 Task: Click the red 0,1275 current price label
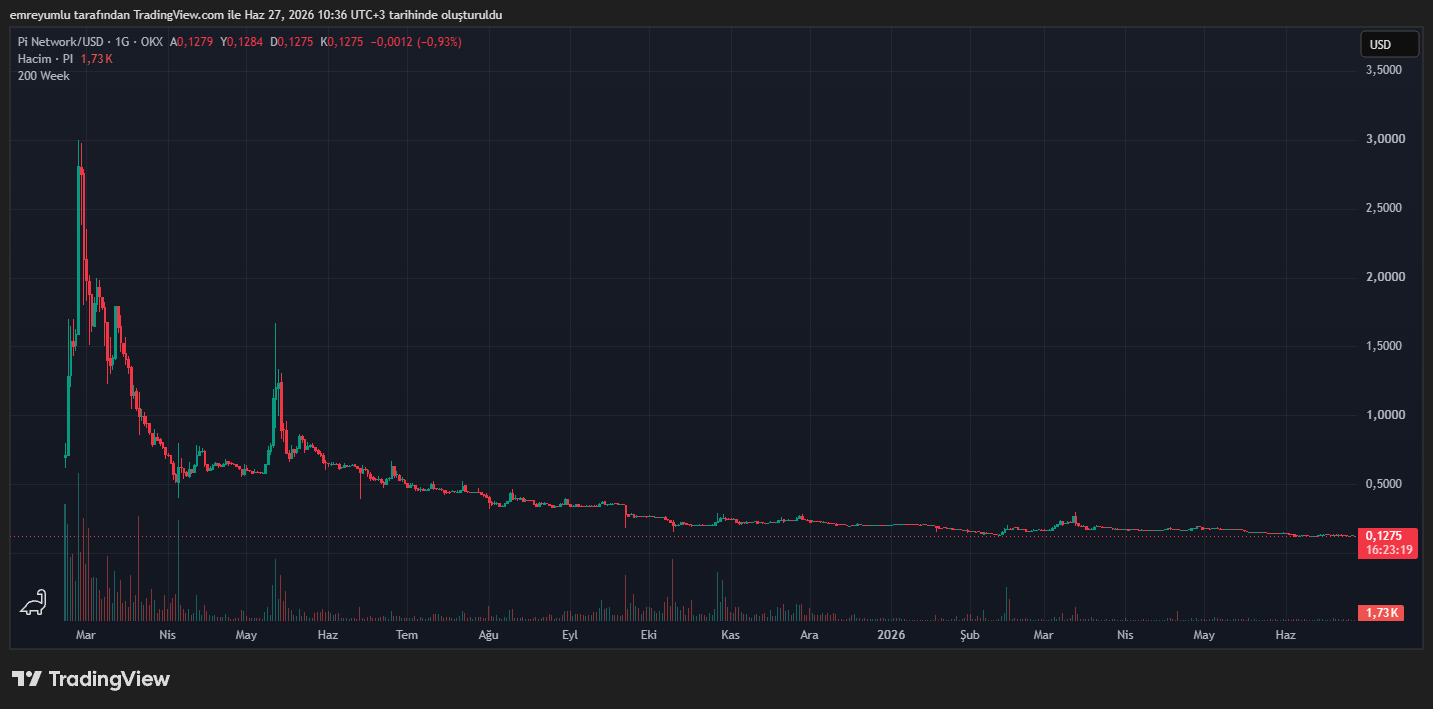(1385, 536)
